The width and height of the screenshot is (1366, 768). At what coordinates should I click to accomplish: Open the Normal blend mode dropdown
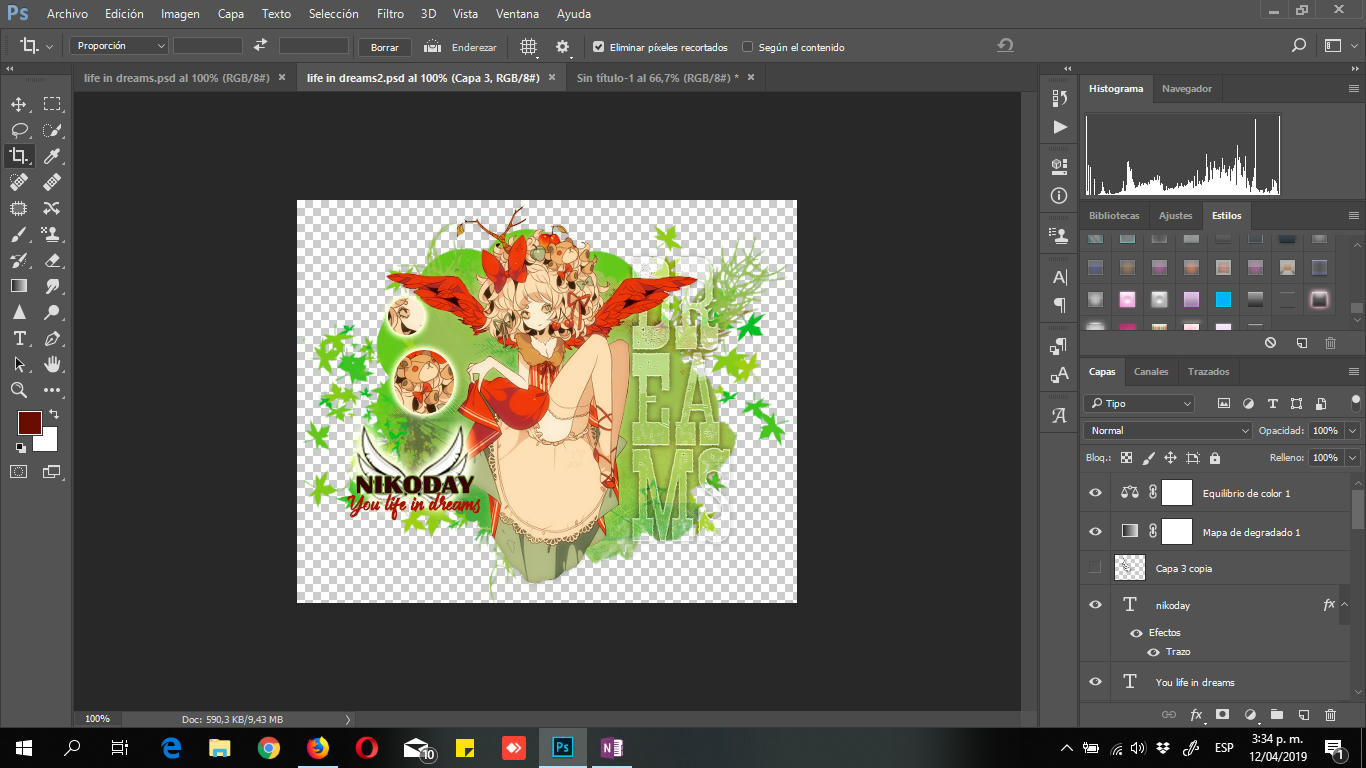(1167, 430)
